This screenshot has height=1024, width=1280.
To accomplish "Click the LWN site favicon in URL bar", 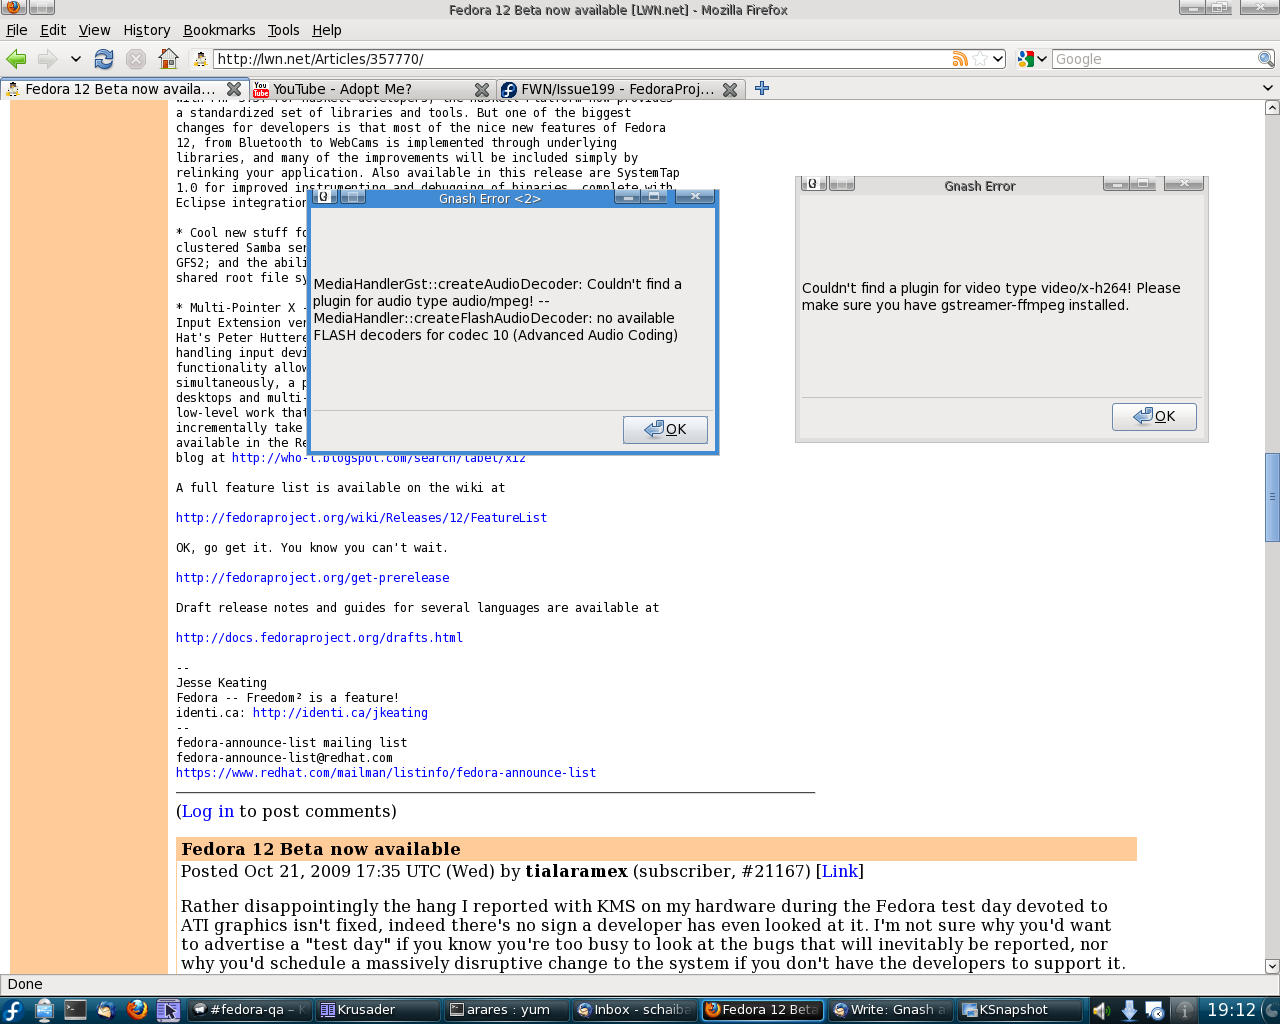I will (200, 59).
